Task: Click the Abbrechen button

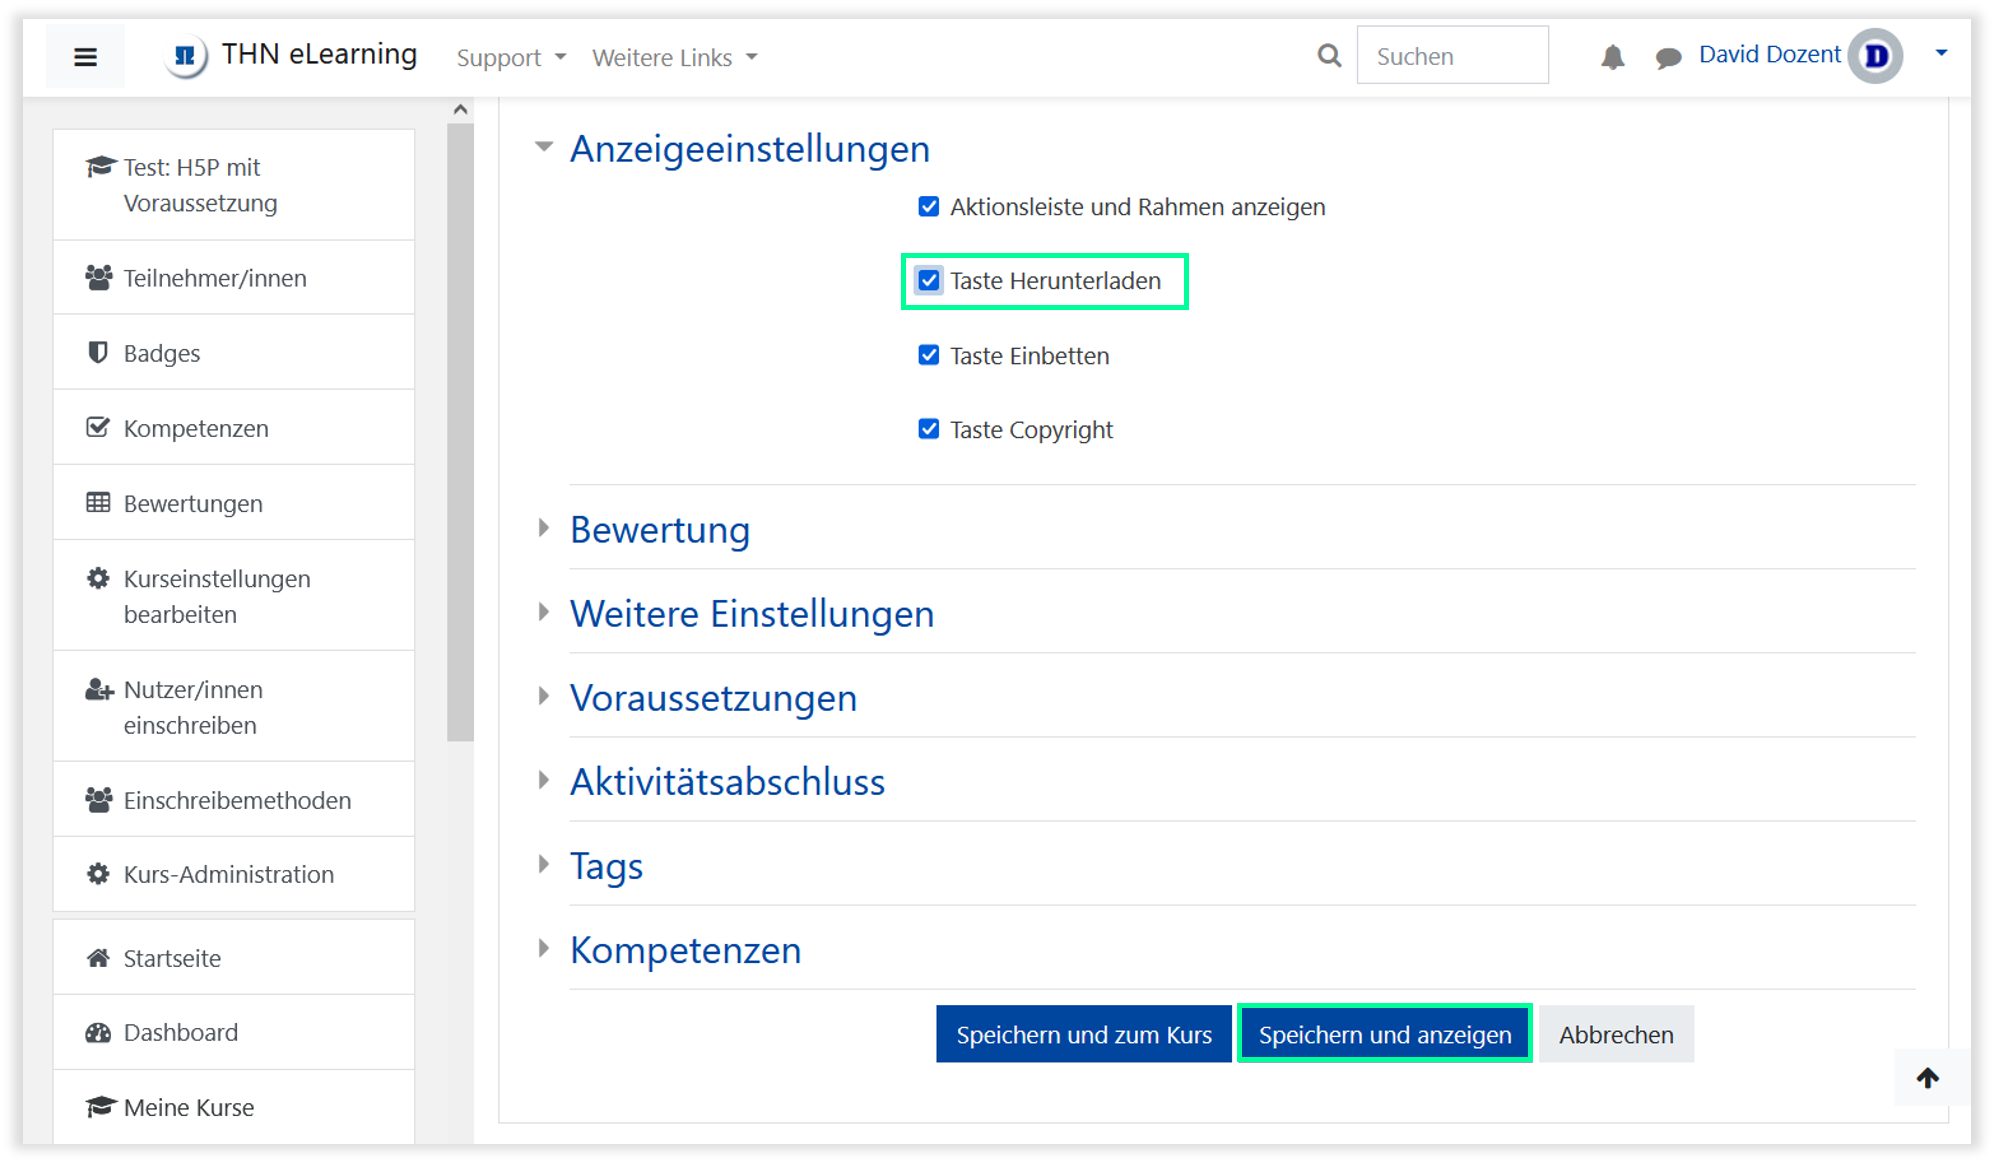Action: click(1615, 1034)
